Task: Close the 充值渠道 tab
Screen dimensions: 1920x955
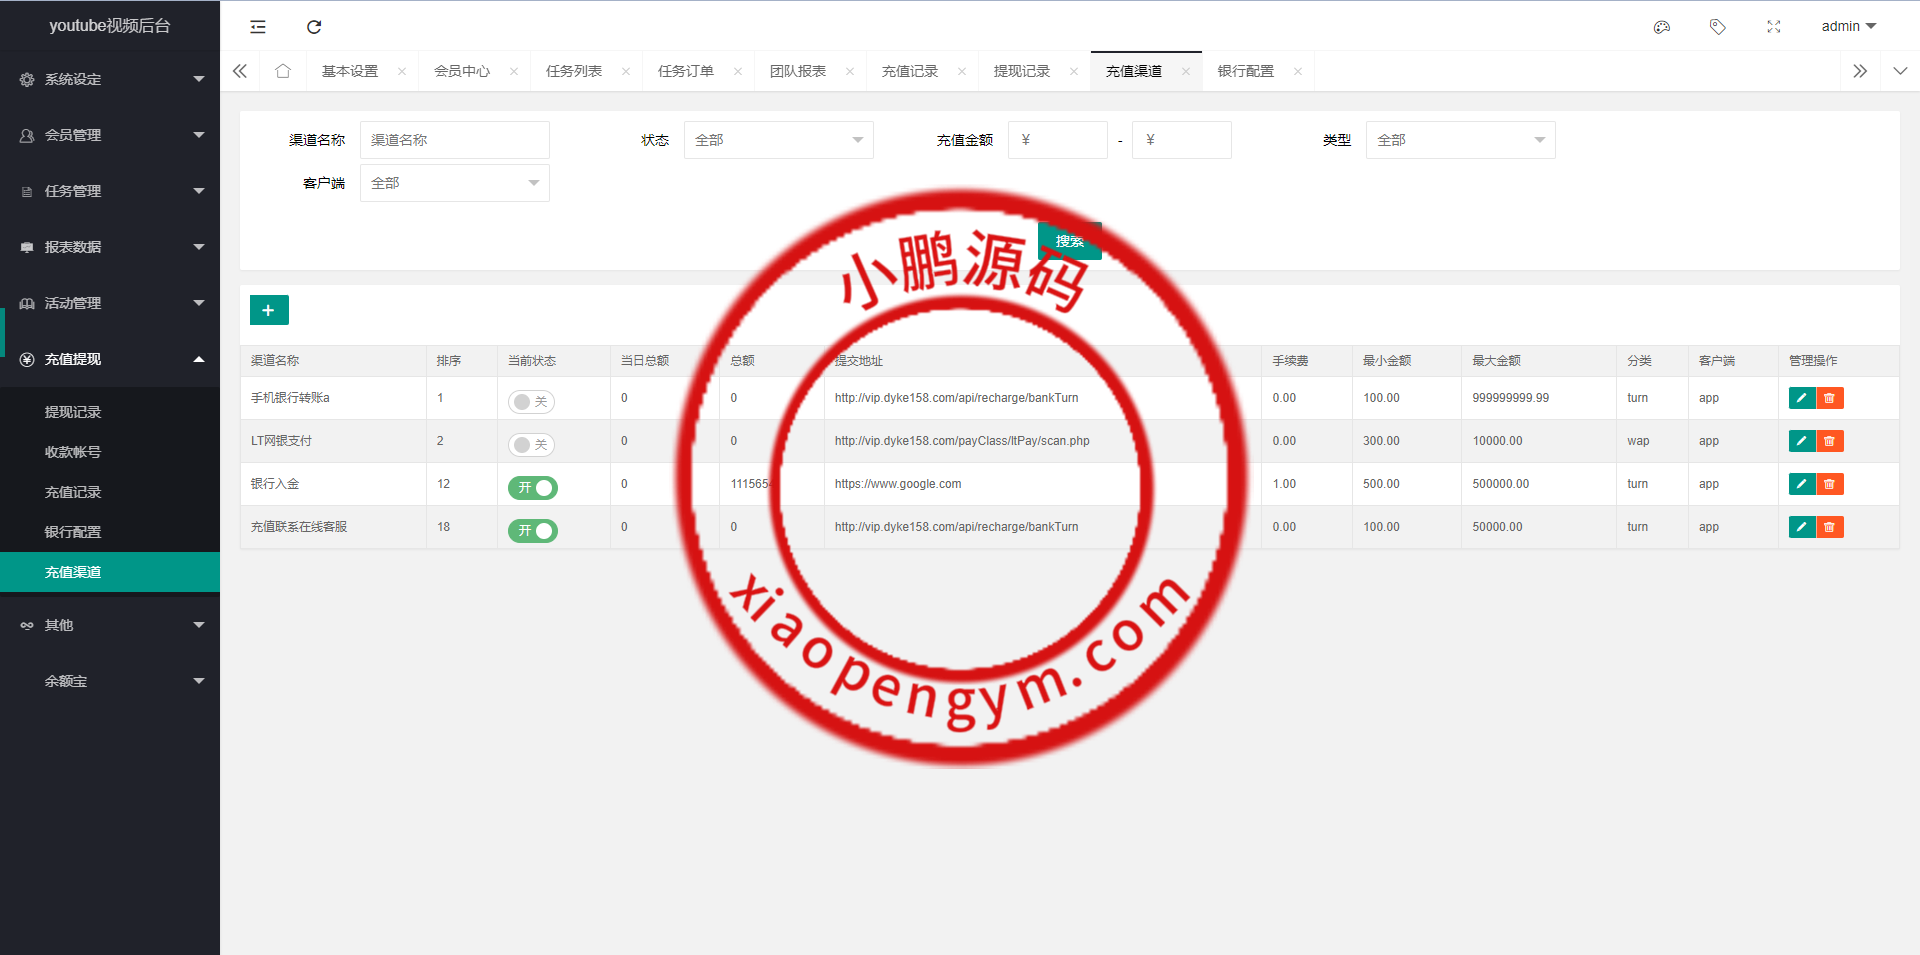Action: tap(1186, 71)
